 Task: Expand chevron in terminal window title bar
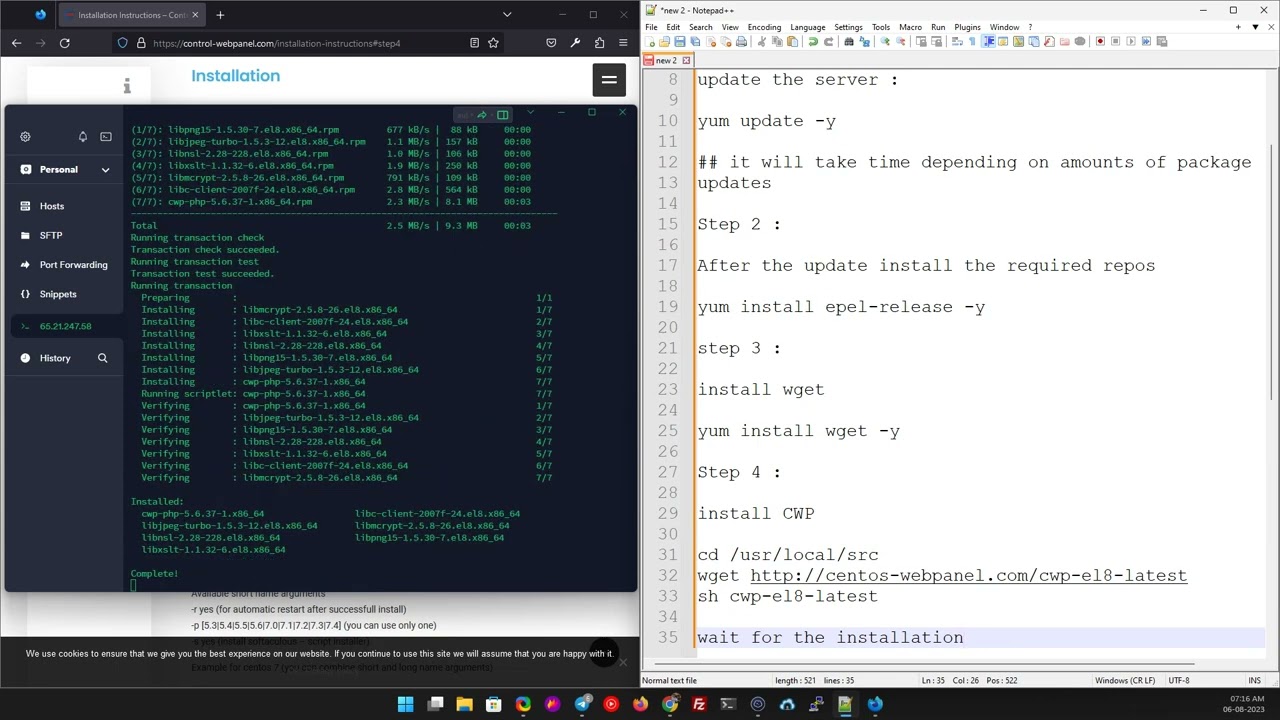click(x=531, y=113)
